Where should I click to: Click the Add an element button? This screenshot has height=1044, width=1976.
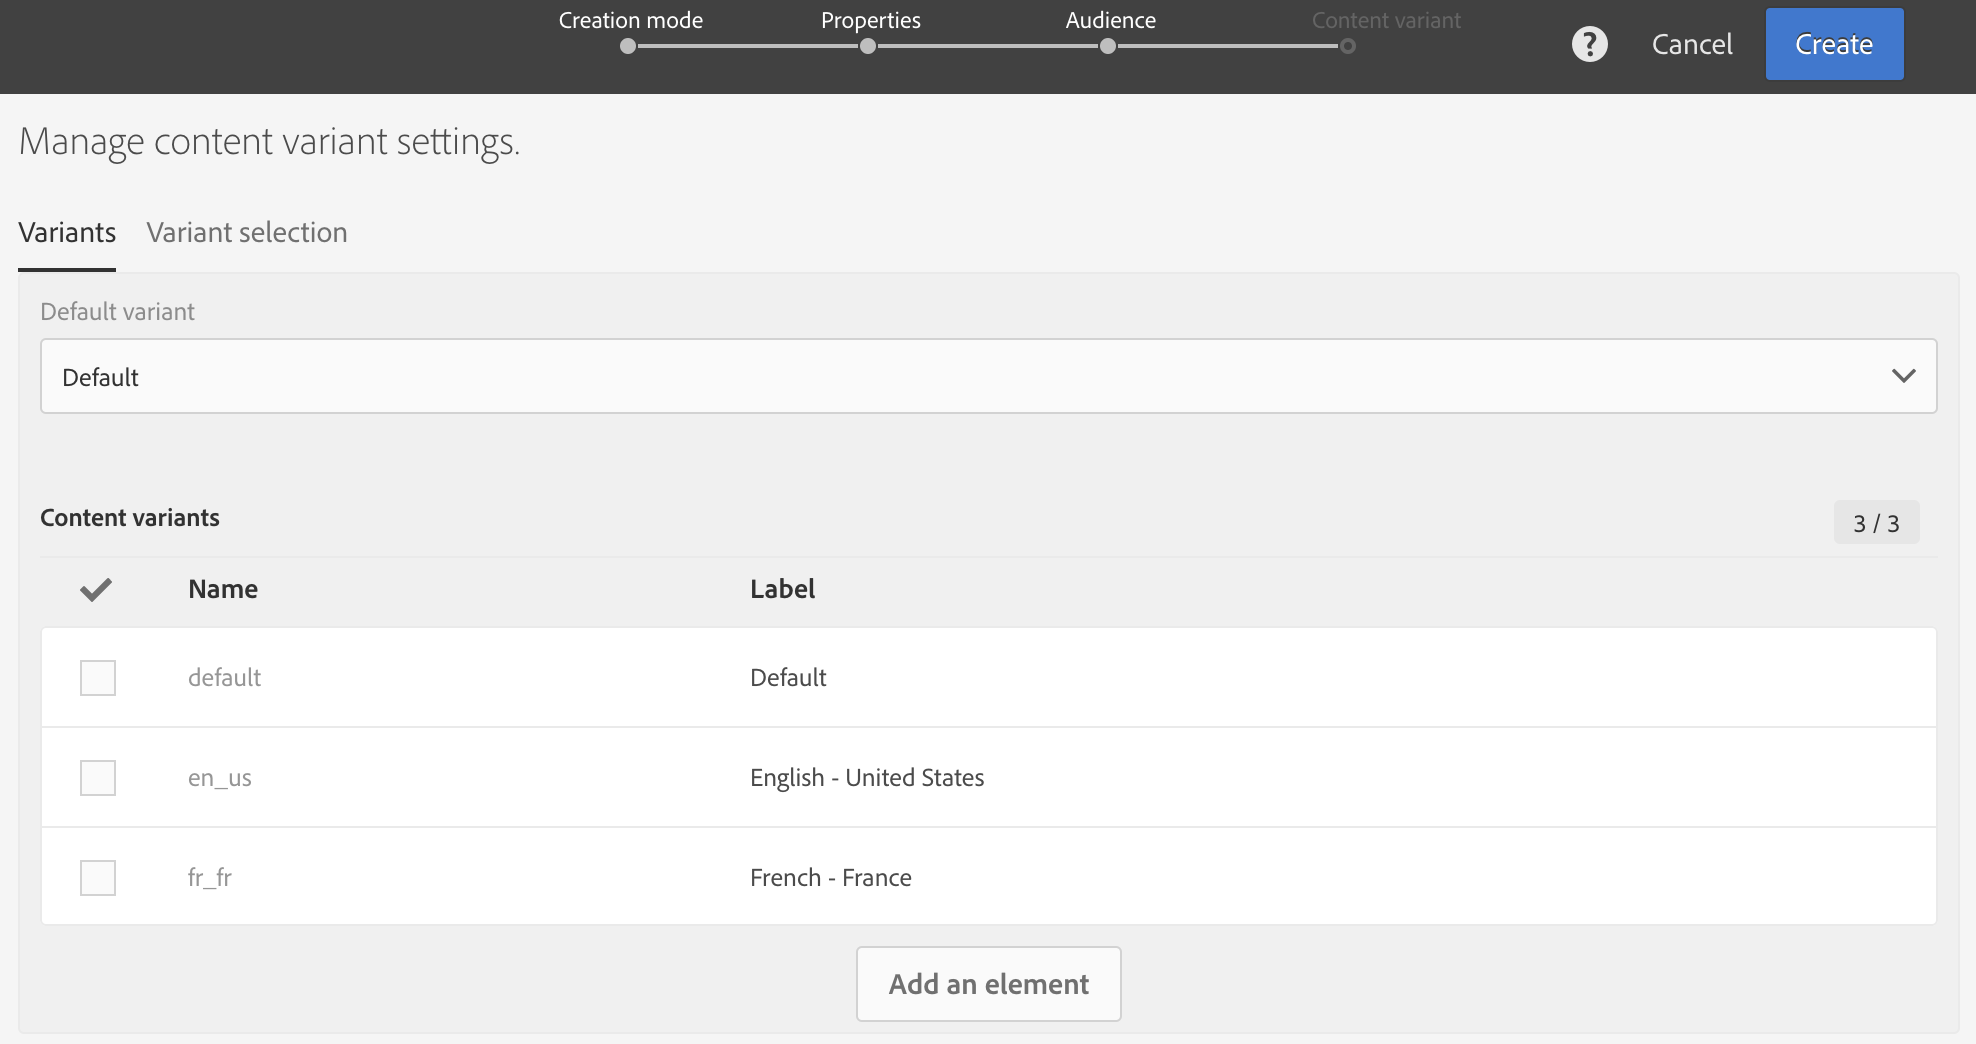pyautogui.click(x=988, y=984)
